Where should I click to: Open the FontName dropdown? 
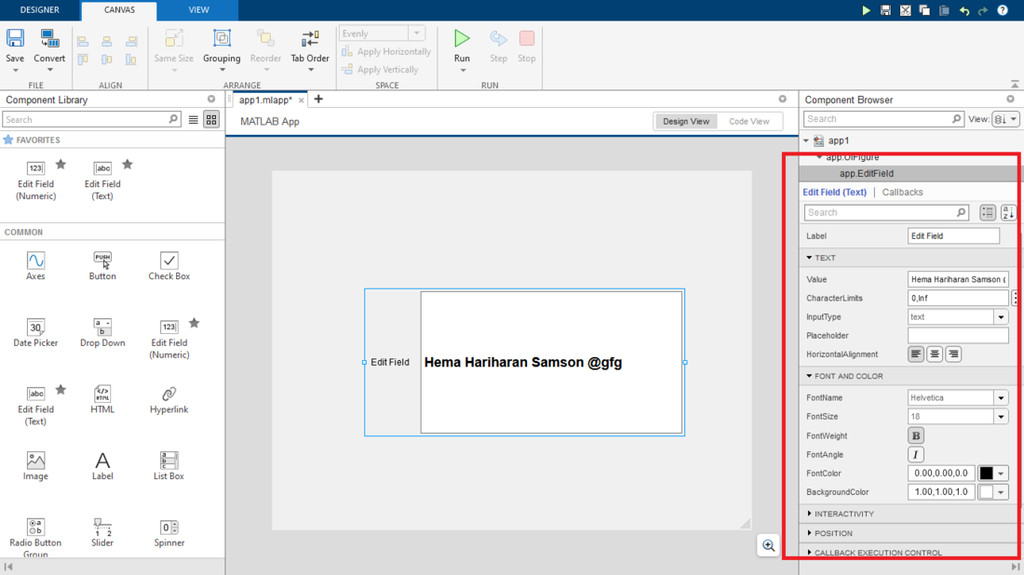(x=1001, y=398)
